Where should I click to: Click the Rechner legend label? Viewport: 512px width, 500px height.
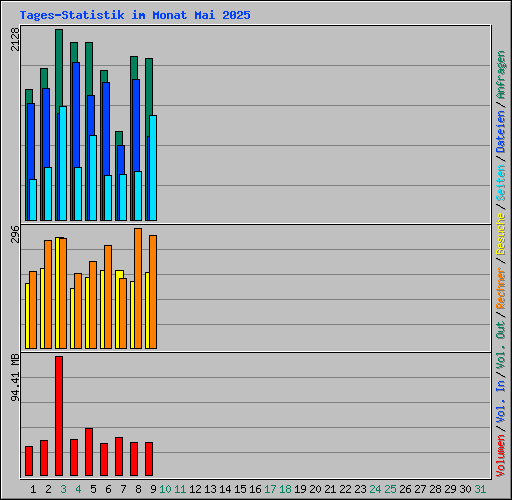tap(501, 288)
